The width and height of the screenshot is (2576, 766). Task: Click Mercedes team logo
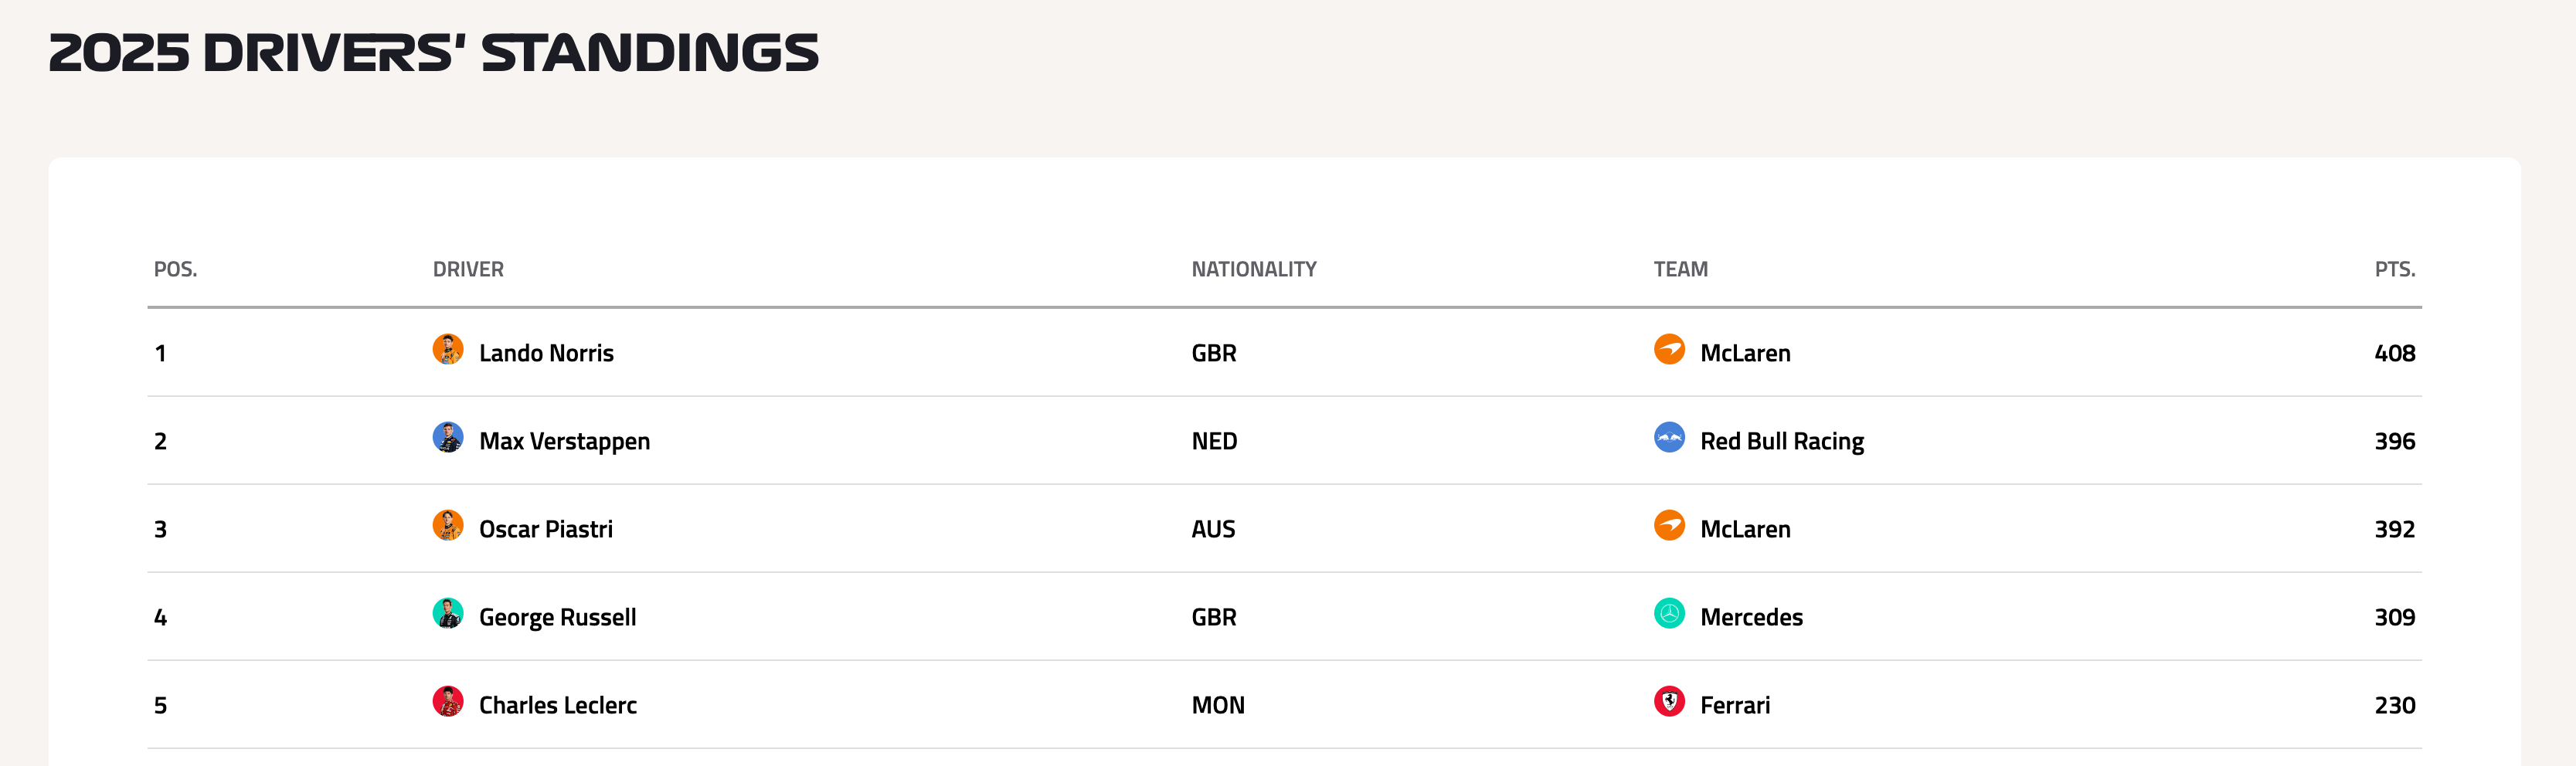1669,614
